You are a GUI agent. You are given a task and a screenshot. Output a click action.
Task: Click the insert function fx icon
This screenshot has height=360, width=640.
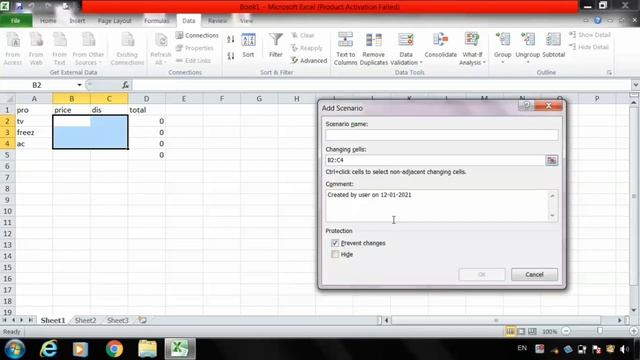coord(125,85)
